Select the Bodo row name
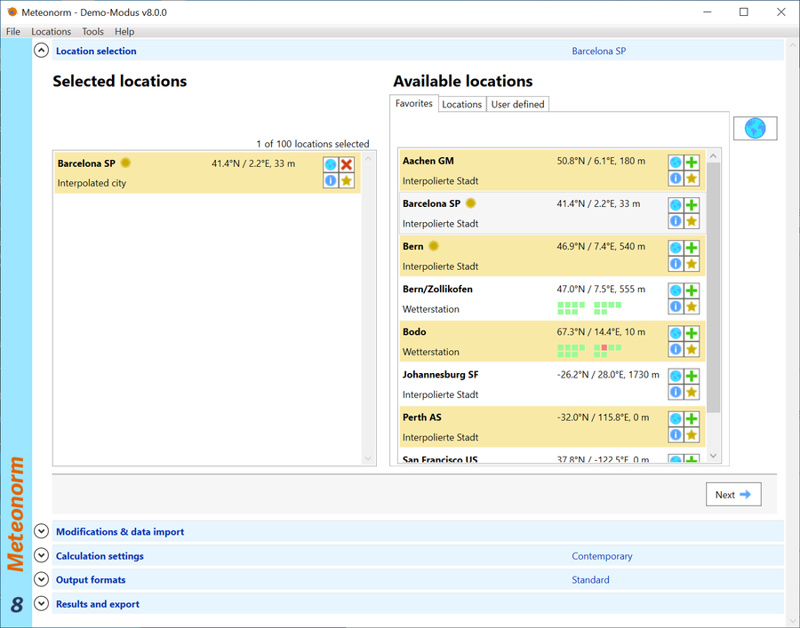Viewport: 800px width, 628px height. click(414, 332)
